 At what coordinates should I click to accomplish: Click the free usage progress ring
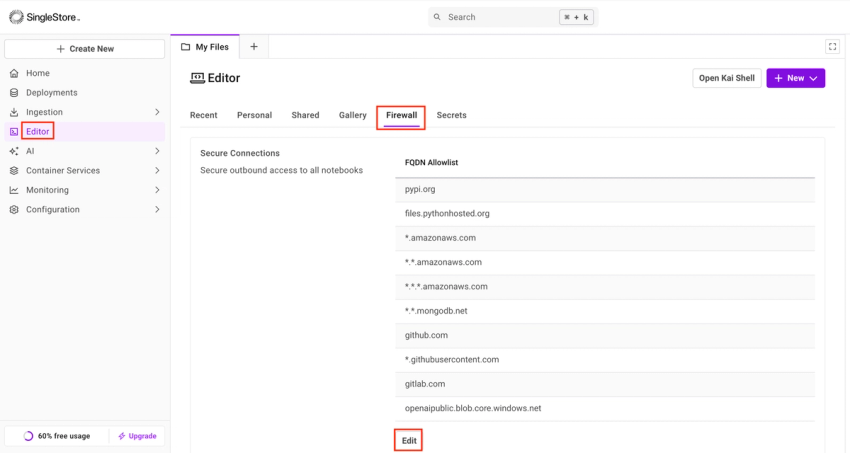tap(28, 436)
